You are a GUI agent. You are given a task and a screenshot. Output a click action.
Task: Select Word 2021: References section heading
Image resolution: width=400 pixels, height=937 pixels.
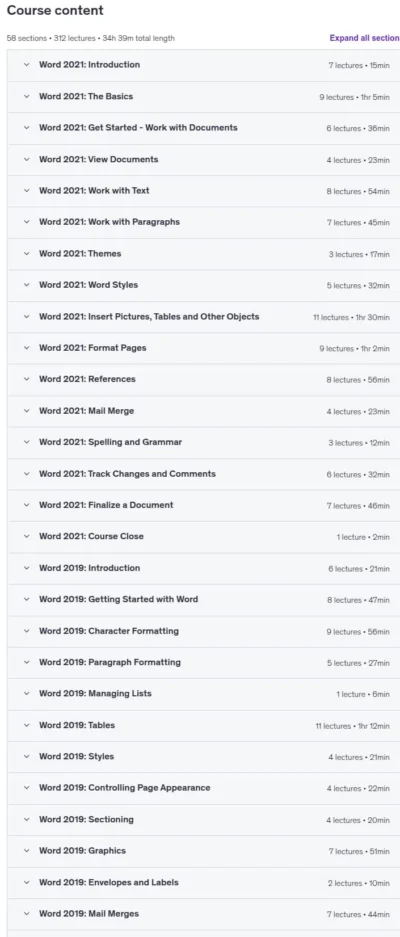87,379
